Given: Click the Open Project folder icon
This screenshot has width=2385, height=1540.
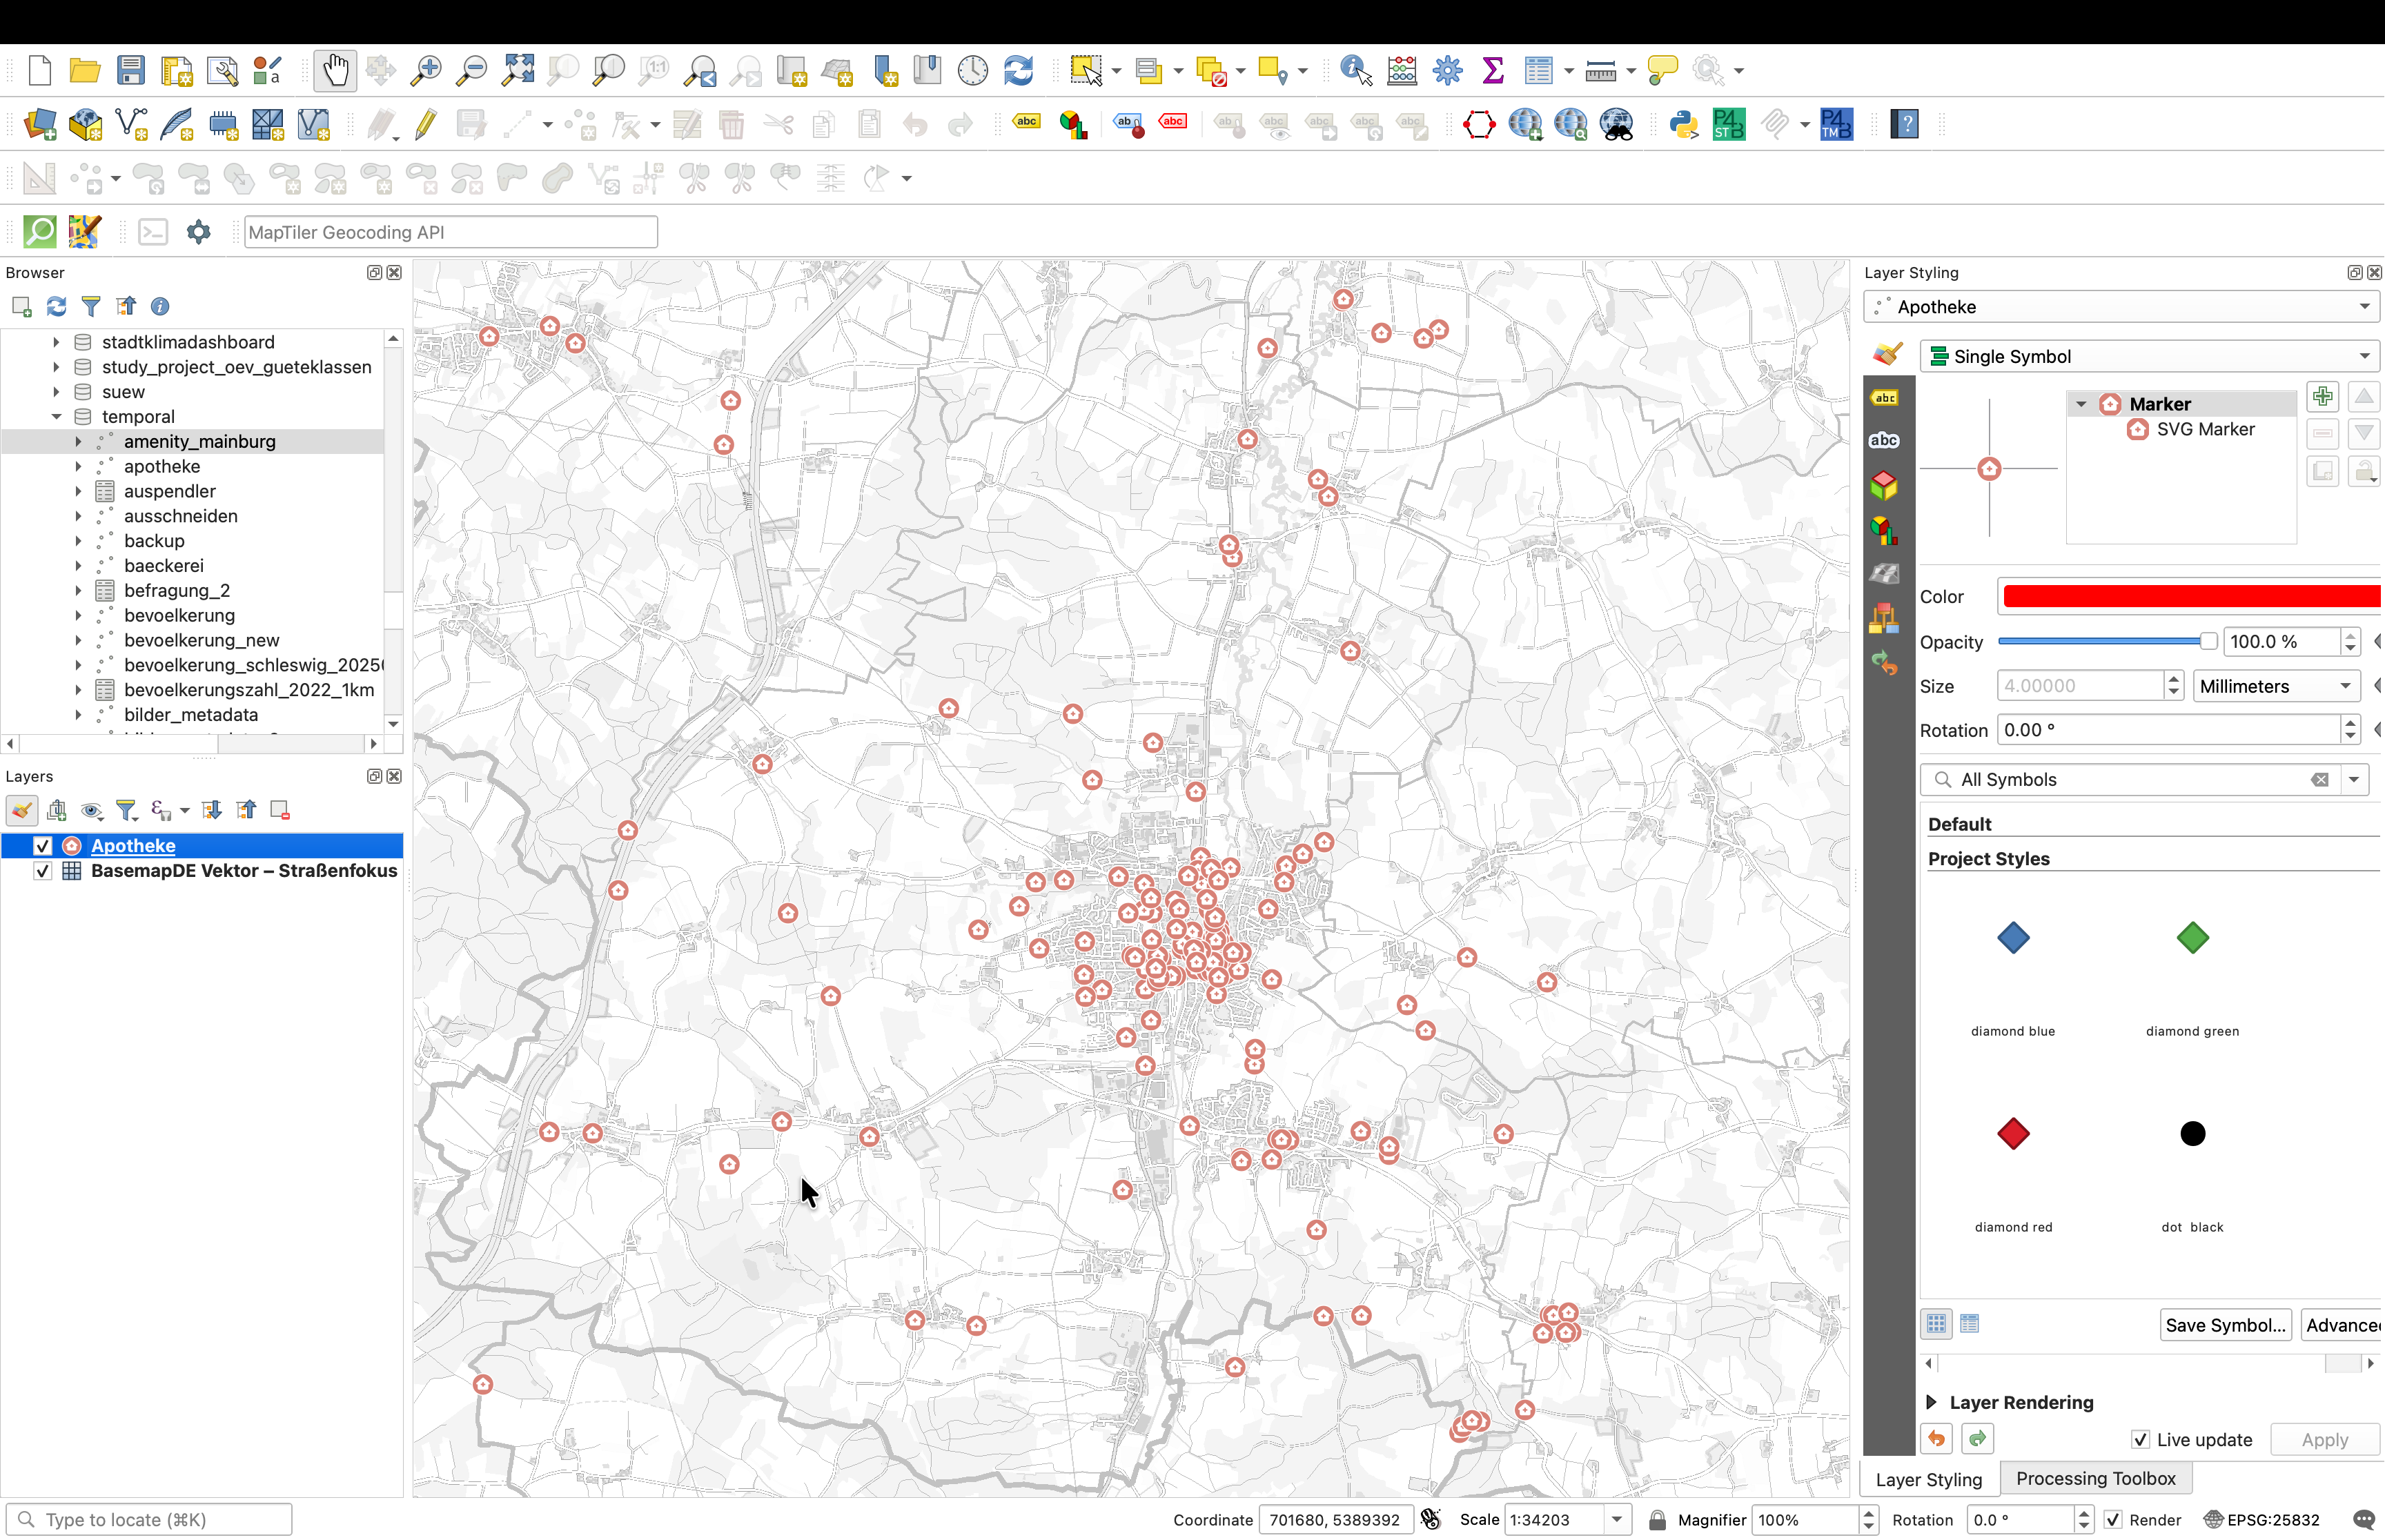Looking at the screenshot, I should point(85,70).
